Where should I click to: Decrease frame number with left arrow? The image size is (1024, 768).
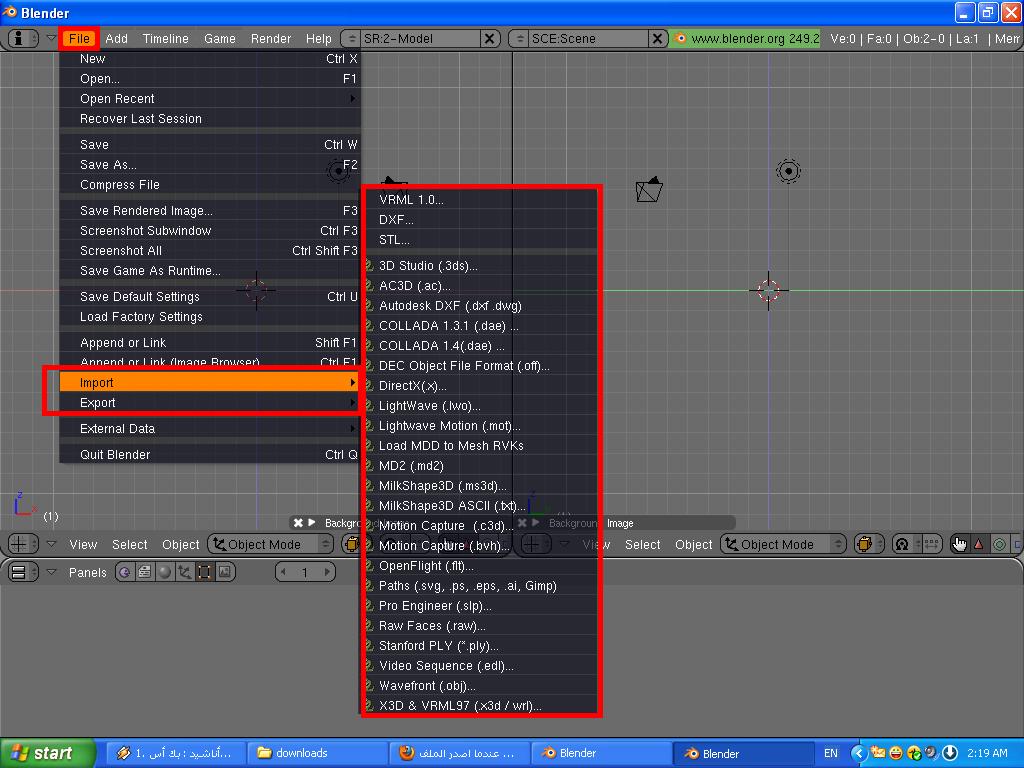coord(283,573)
